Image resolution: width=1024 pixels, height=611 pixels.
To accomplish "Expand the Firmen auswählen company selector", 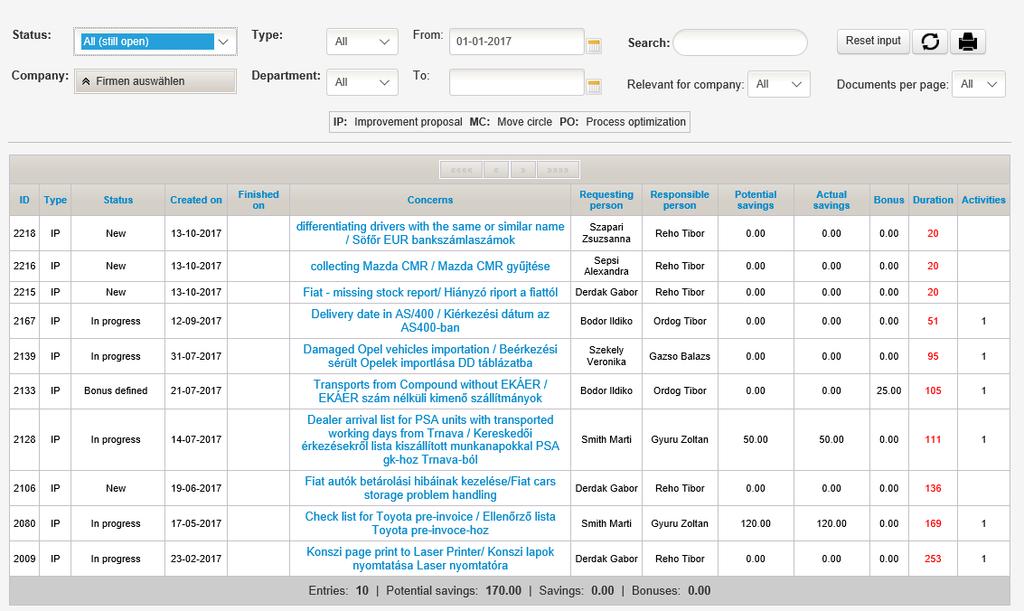I will point(155,81).
